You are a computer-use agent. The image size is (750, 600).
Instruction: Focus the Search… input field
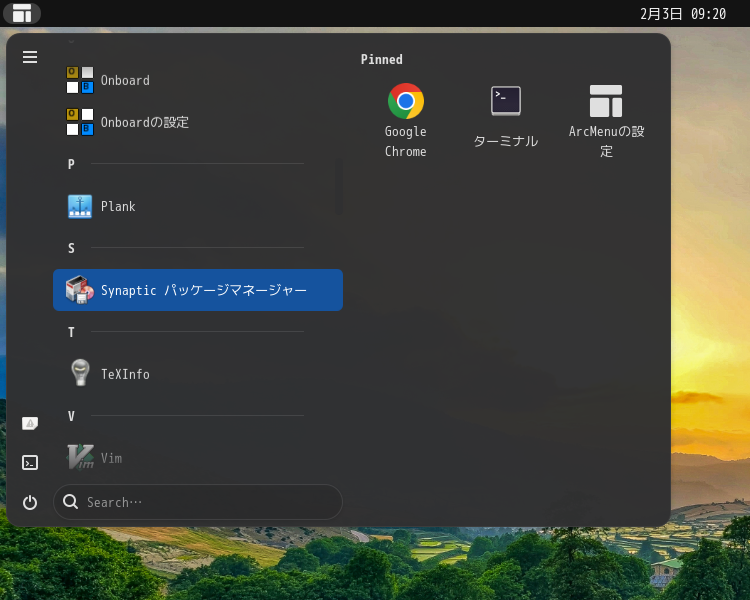198,502
